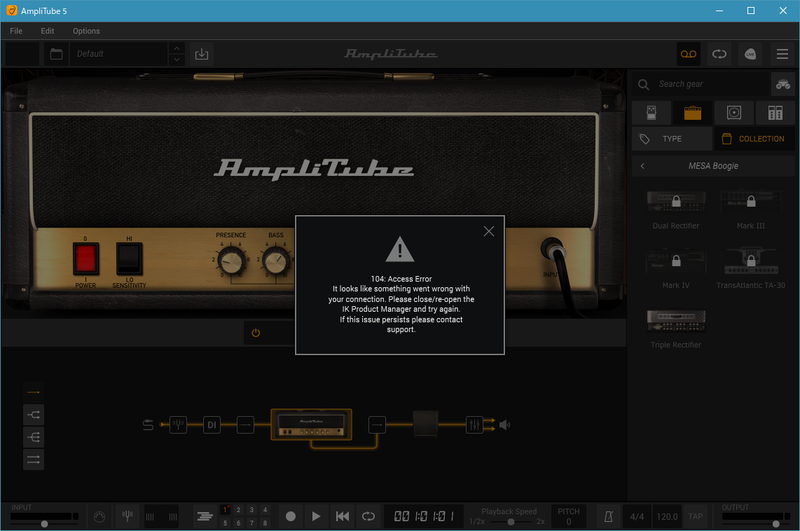This screenshot has height=531, width=800.
Task: Select the parallel dual-line routing icon
Action: (x=33, y=460)
